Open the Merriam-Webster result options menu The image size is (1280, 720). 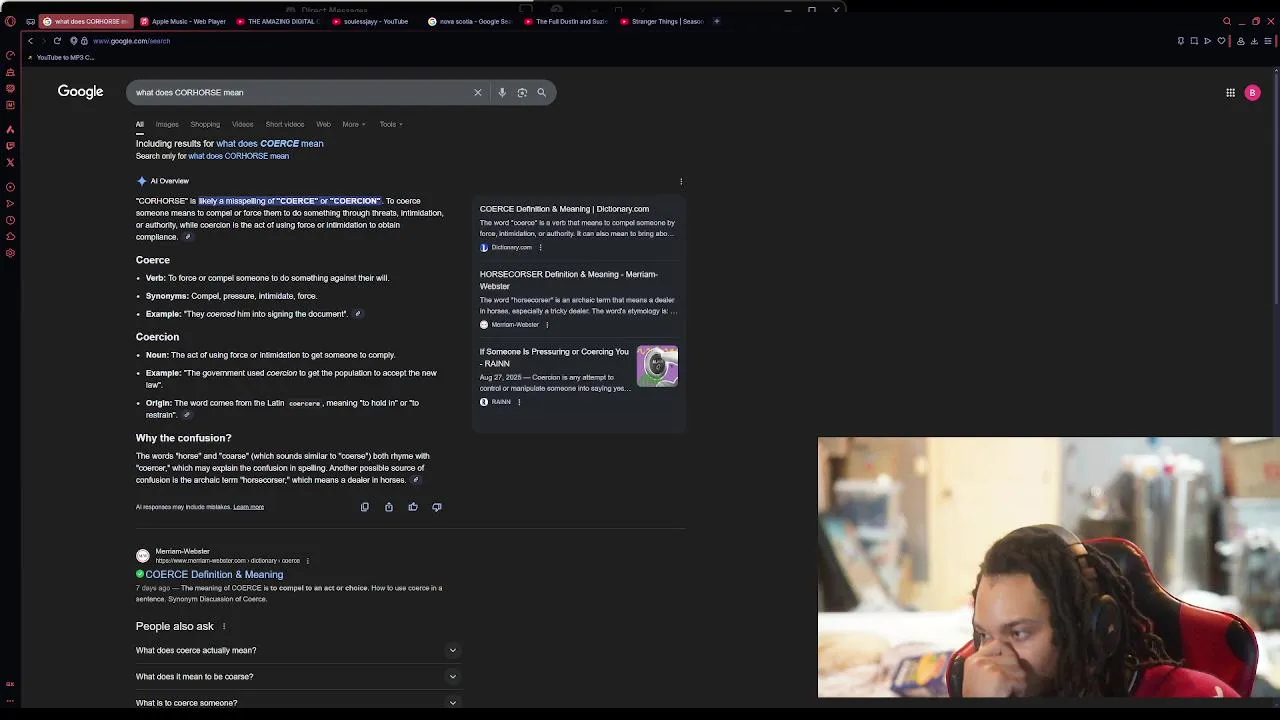pyautogui.click(x=307, y=561)
